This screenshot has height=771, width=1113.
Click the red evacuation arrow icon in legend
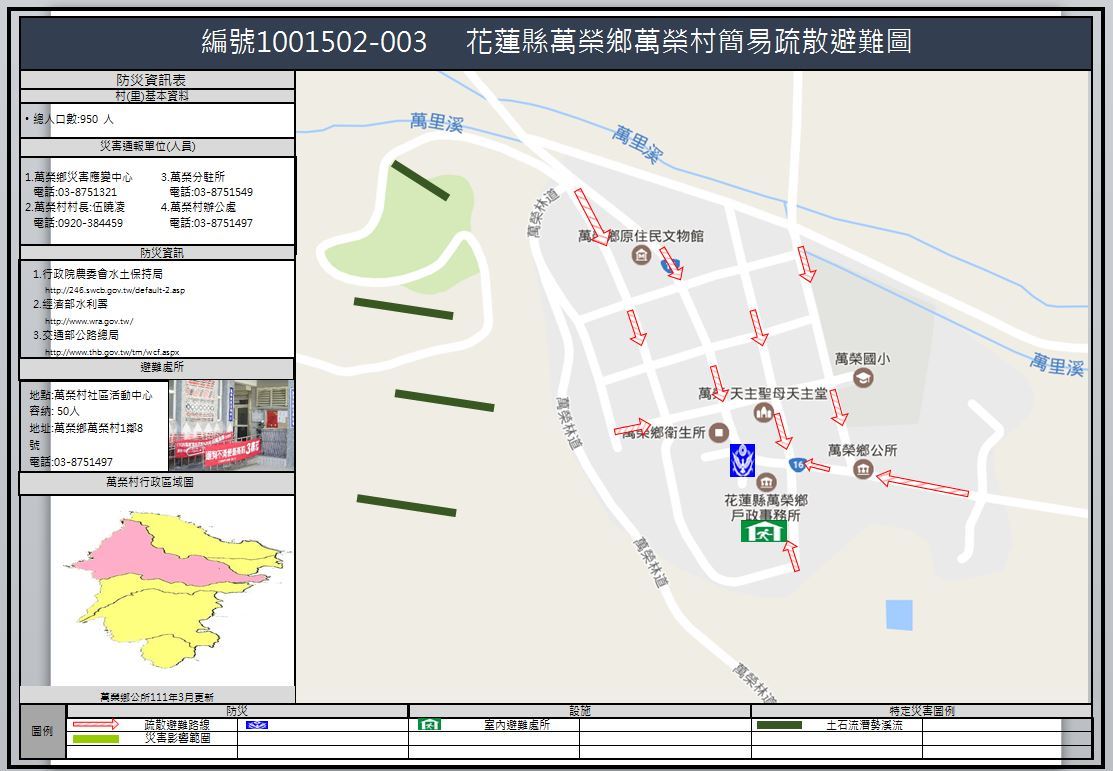tap(95, 725)
